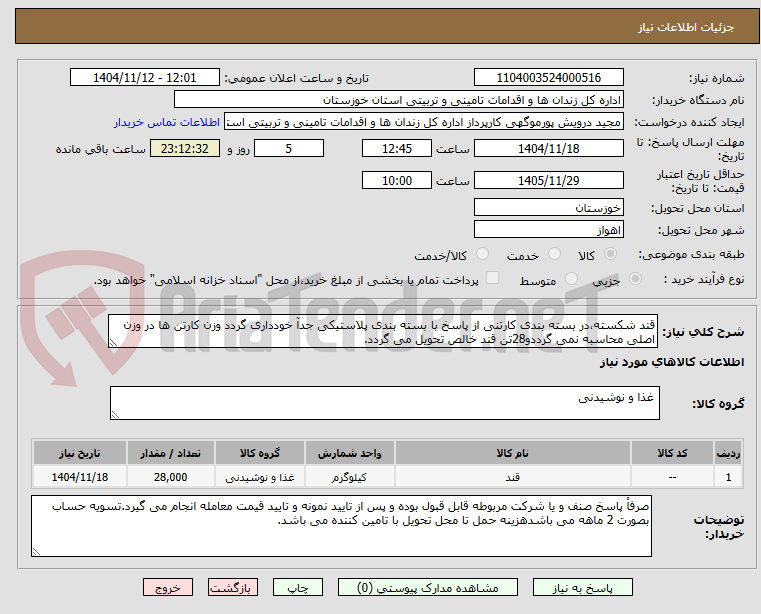Click the general description text area
This screenshot has width=761, height=614.
(383, 331)
